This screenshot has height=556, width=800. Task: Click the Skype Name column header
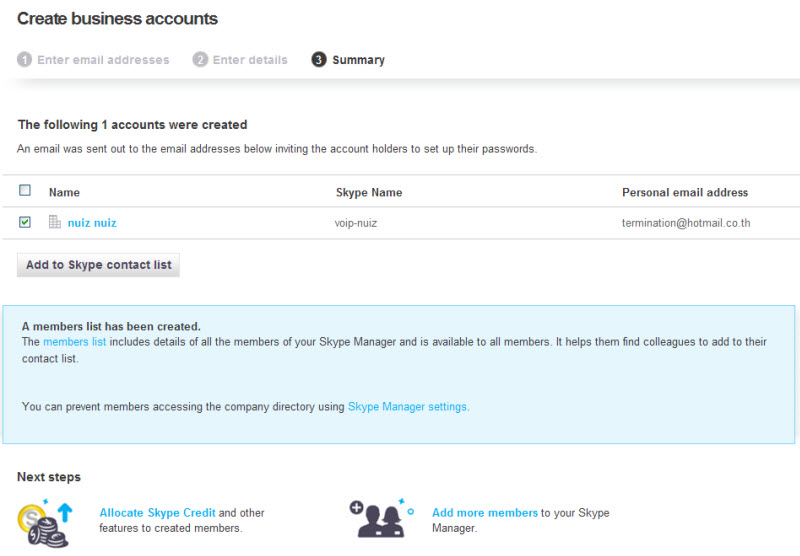click(369, 192)
